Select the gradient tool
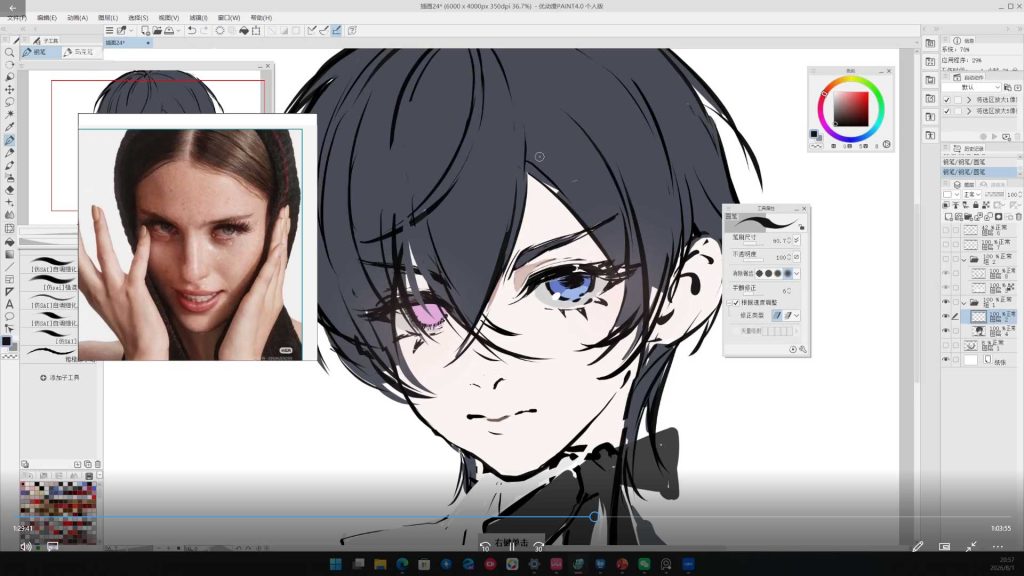 click(9, 254)
